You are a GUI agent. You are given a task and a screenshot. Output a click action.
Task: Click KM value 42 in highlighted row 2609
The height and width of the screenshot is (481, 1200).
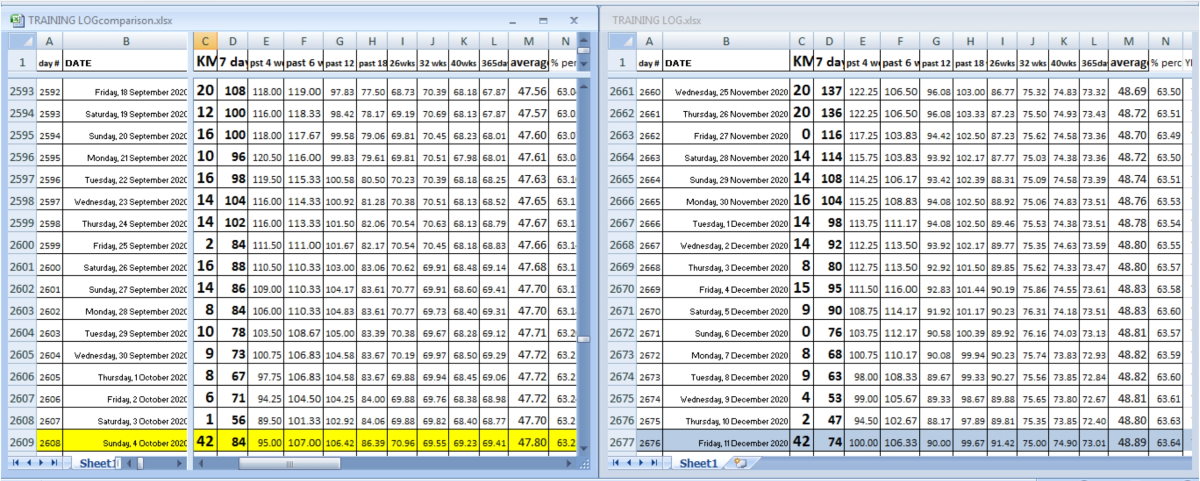pyautogui.click(x=205, y=442)
